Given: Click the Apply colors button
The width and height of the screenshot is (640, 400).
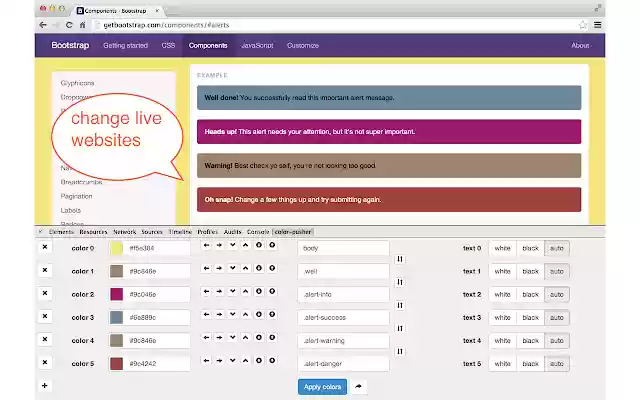Looking at the screenshot, I should click(x=322, y=387).
